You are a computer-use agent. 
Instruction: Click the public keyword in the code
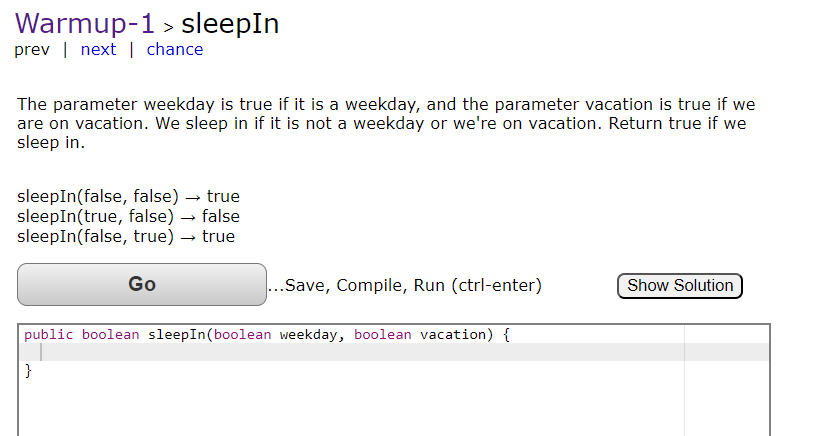[48, 334]
